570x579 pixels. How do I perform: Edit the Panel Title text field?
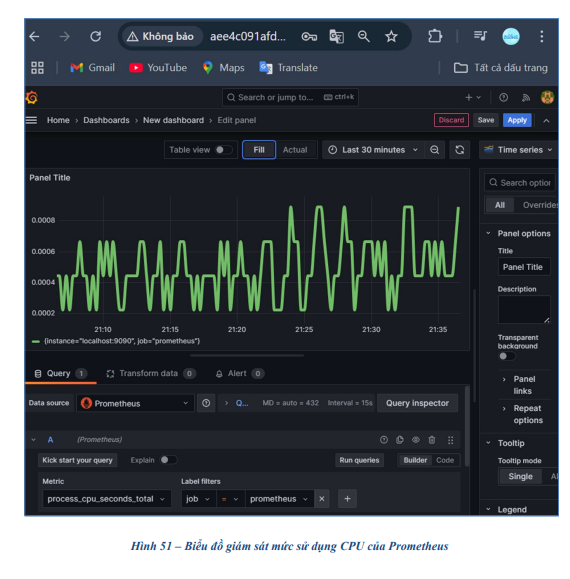524,267
